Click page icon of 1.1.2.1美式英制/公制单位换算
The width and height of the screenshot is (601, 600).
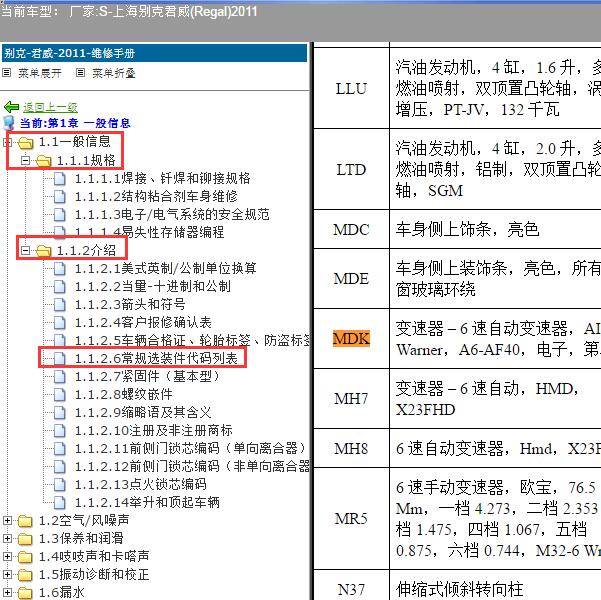coord(60,269)
